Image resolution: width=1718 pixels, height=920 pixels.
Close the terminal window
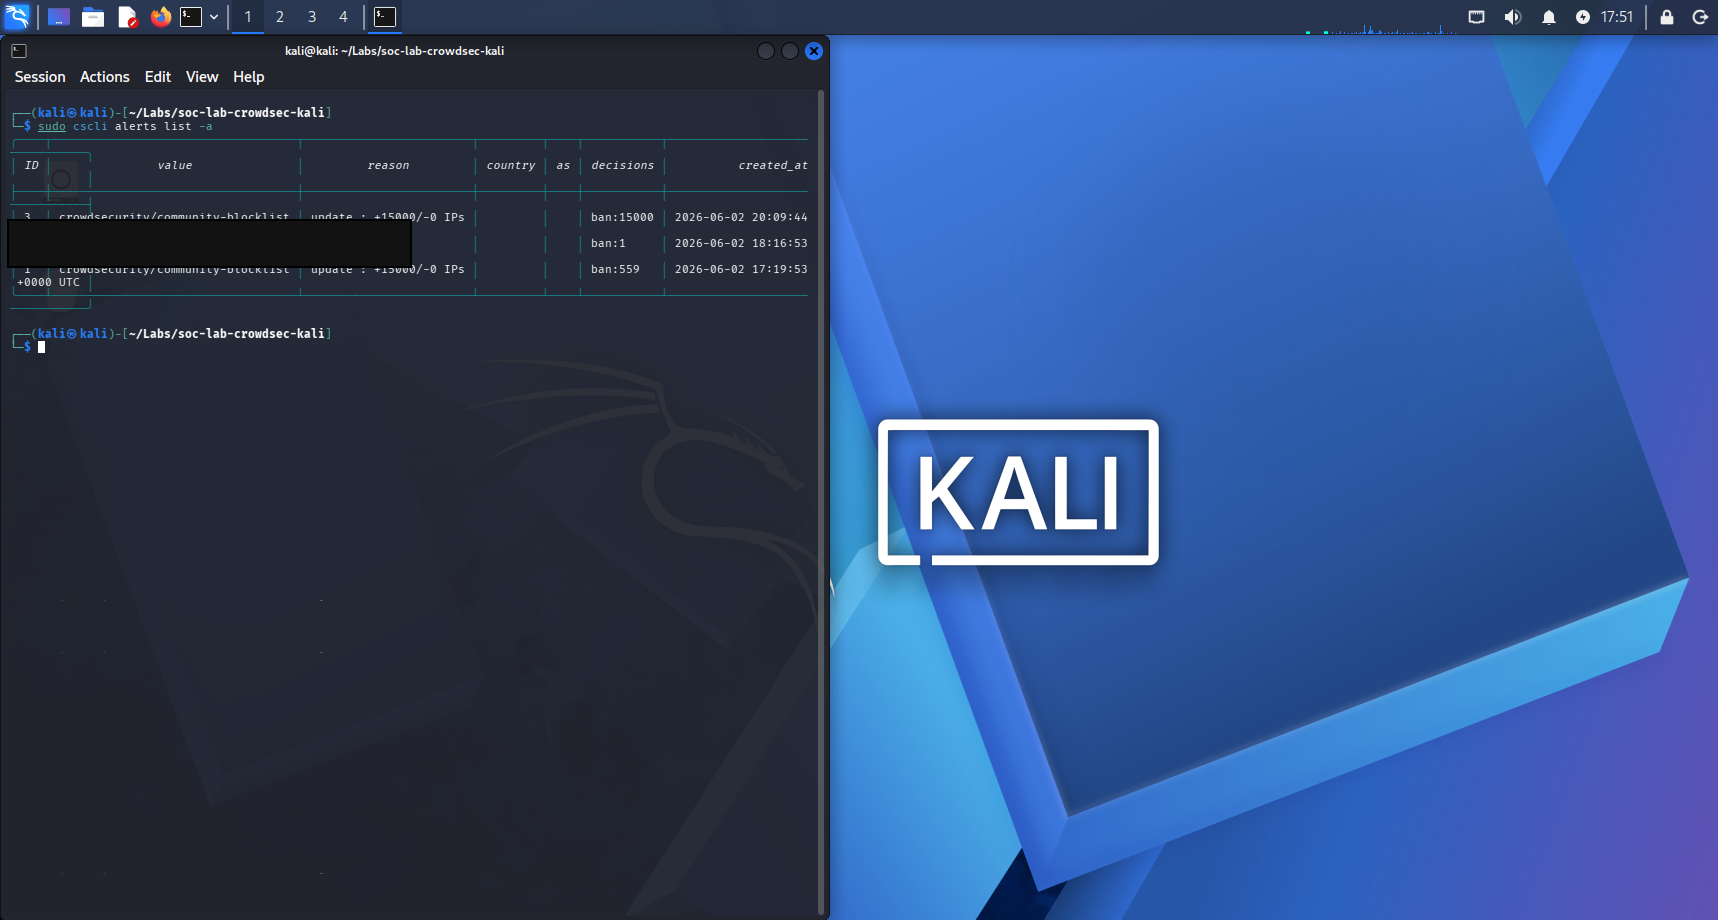814,51
